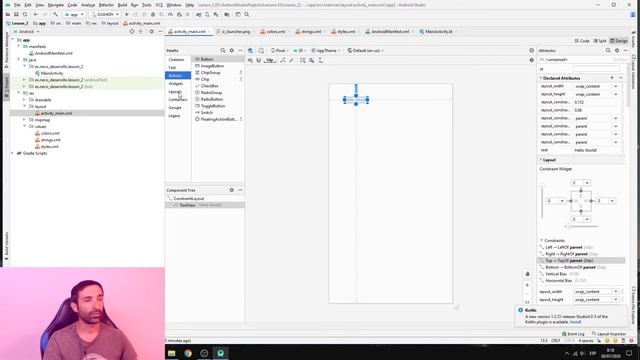The height and width of the screenshot is (360, 640).
Task: Collapse the Layout section in Attributes
Action: (x=541, y=160)
